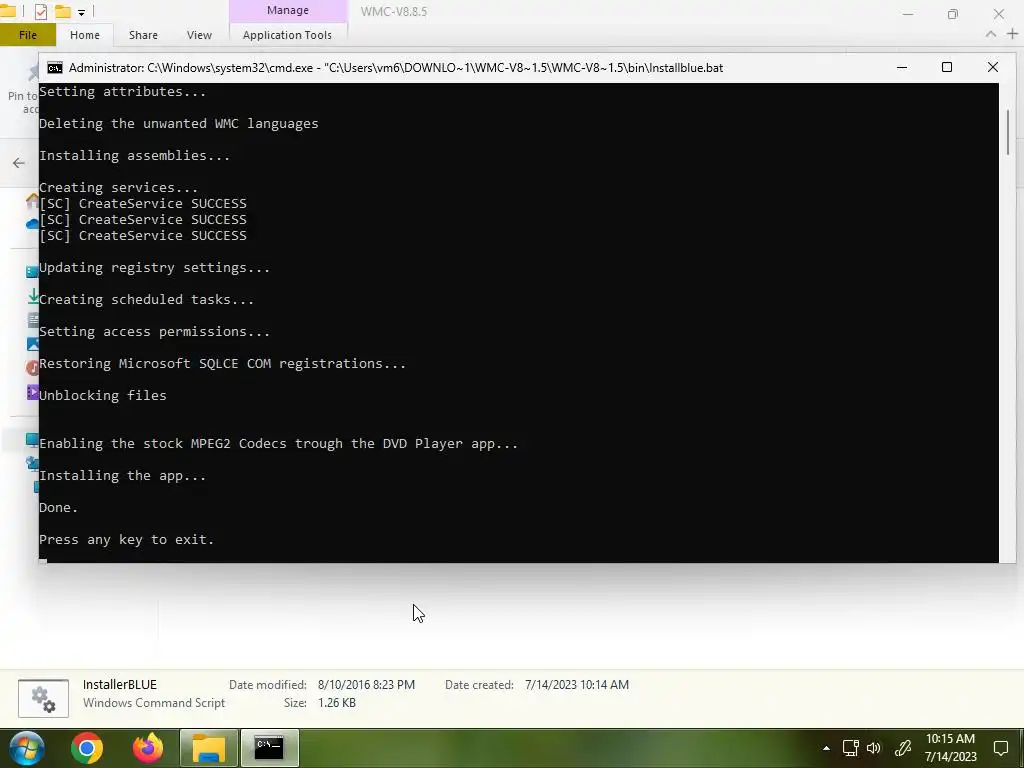Click the InstallerBLUE file name in details pane
Image resolution: width=1024 pixels, height=768 pixels.
tap(120, 684)
